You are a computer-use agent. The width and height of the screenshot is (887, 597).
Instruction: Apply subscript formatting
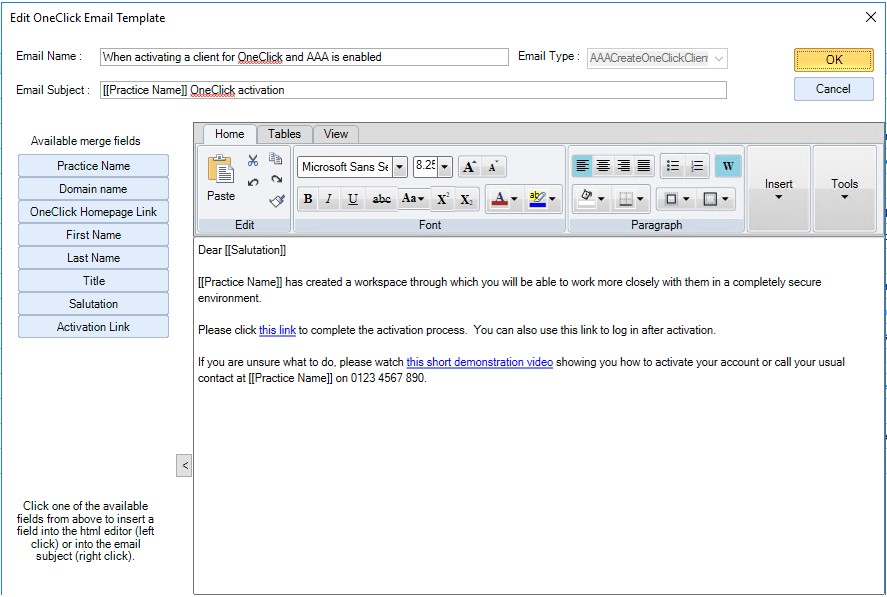point(466,199)
